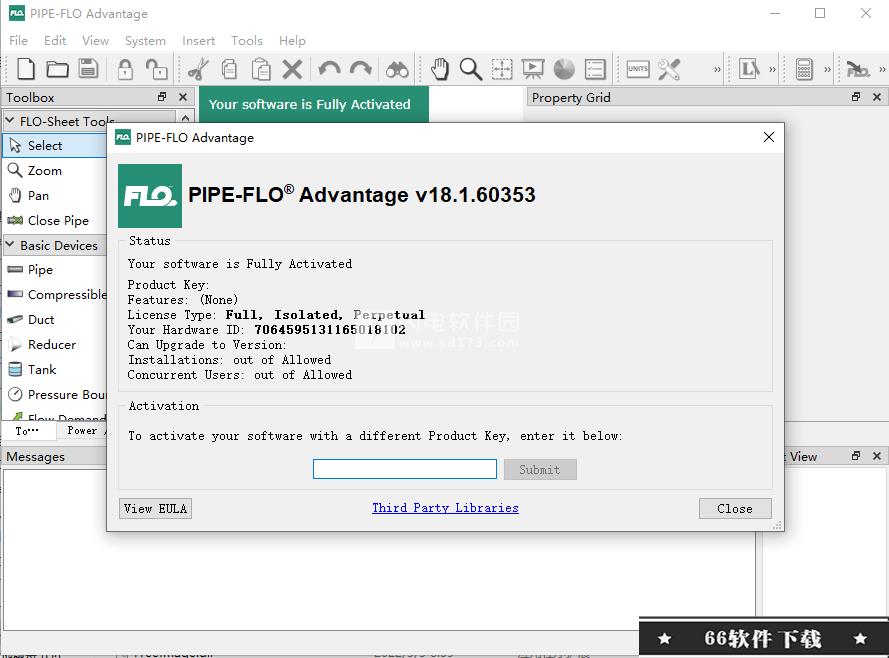Cut with the scissors icon

(198, 70)
